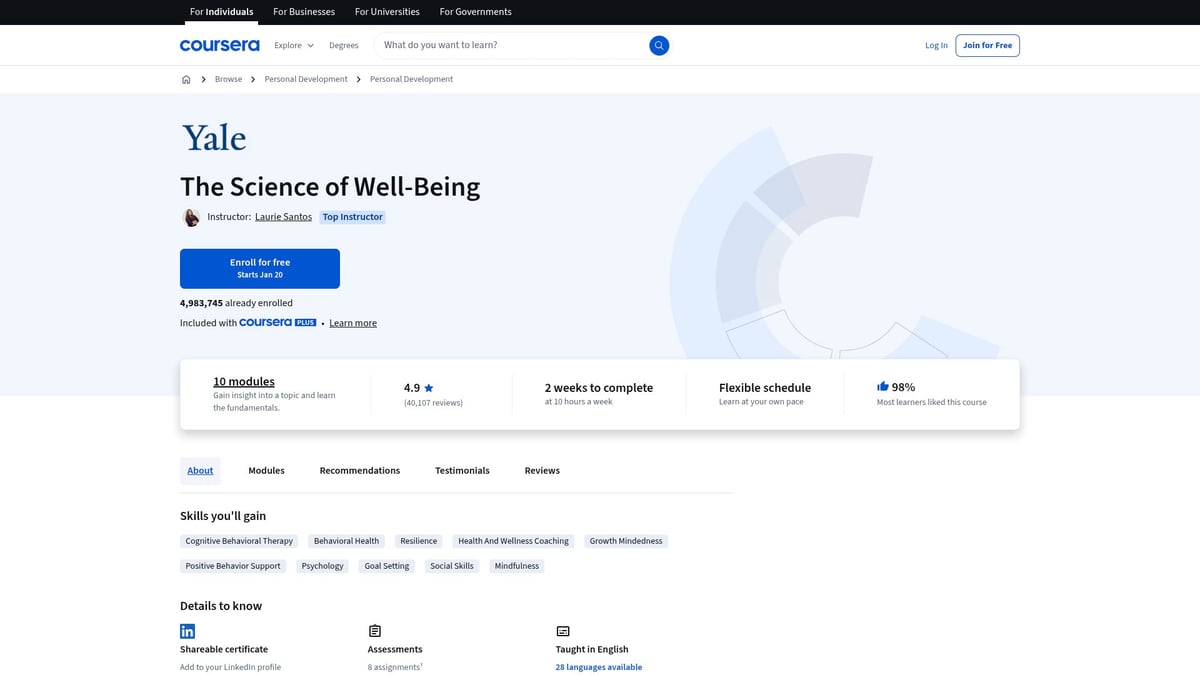Click the home icon in the breadcrumb
The width and height of the screenshot is (1200, 675).
tap(186, 78)
